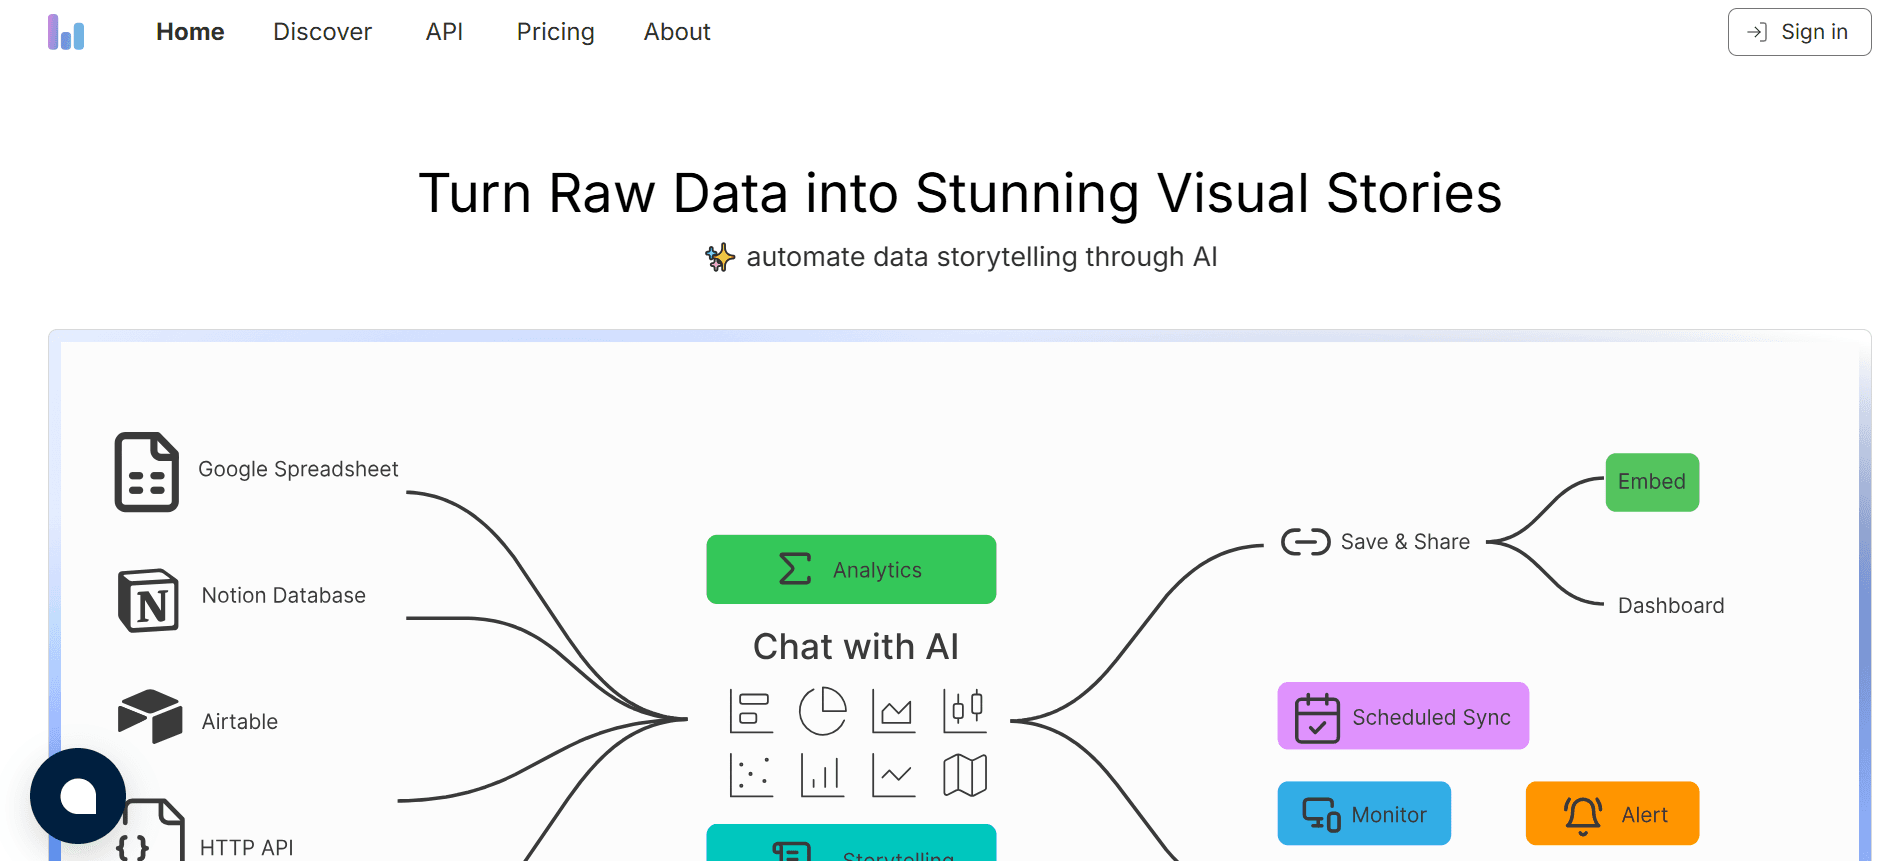Click the Sign in button

(x=1798, y=31)
